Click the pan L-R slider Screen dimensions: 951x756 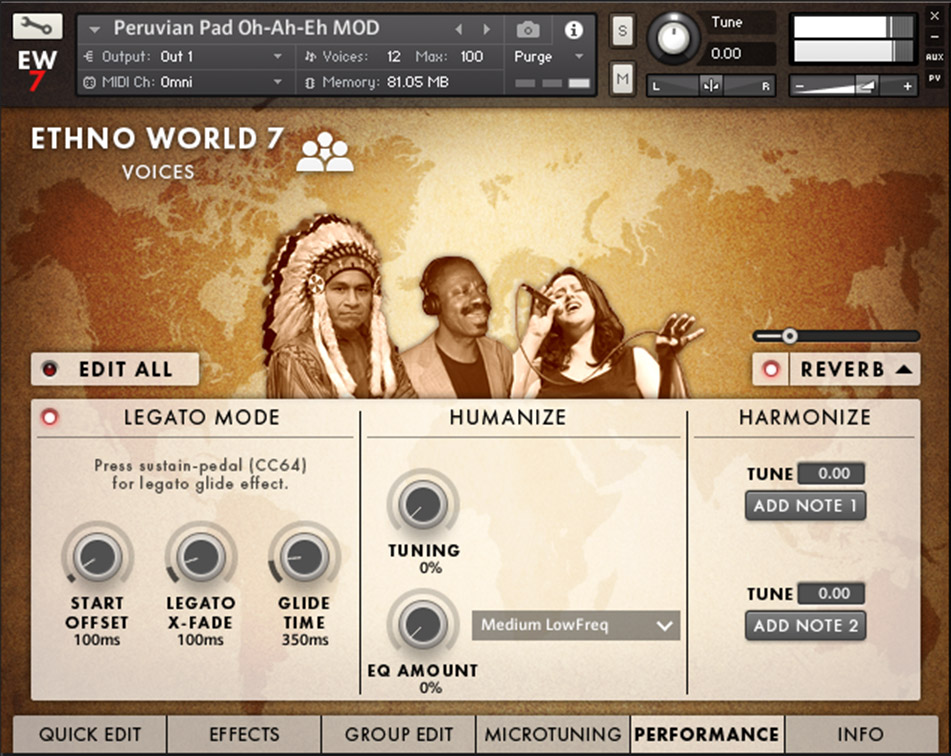tap(711, 86)
